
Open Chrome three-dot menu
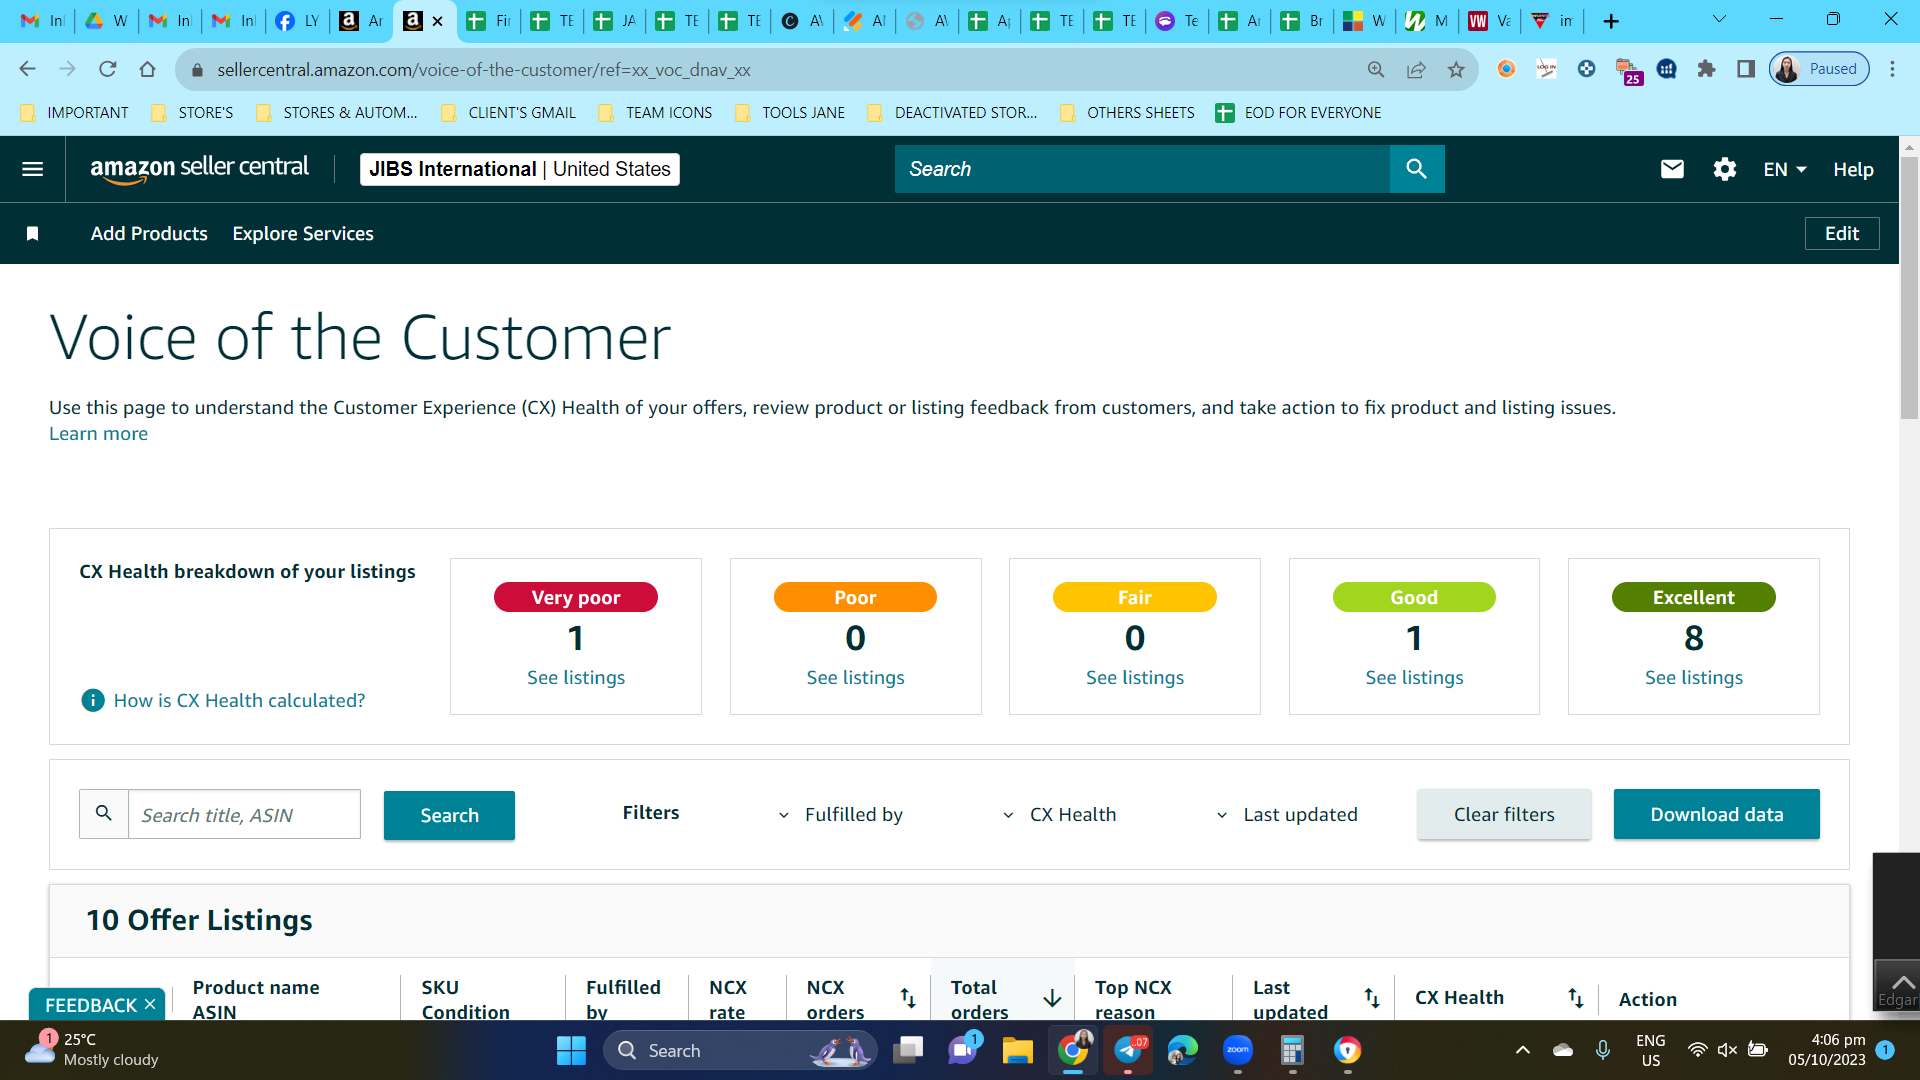1892,69
